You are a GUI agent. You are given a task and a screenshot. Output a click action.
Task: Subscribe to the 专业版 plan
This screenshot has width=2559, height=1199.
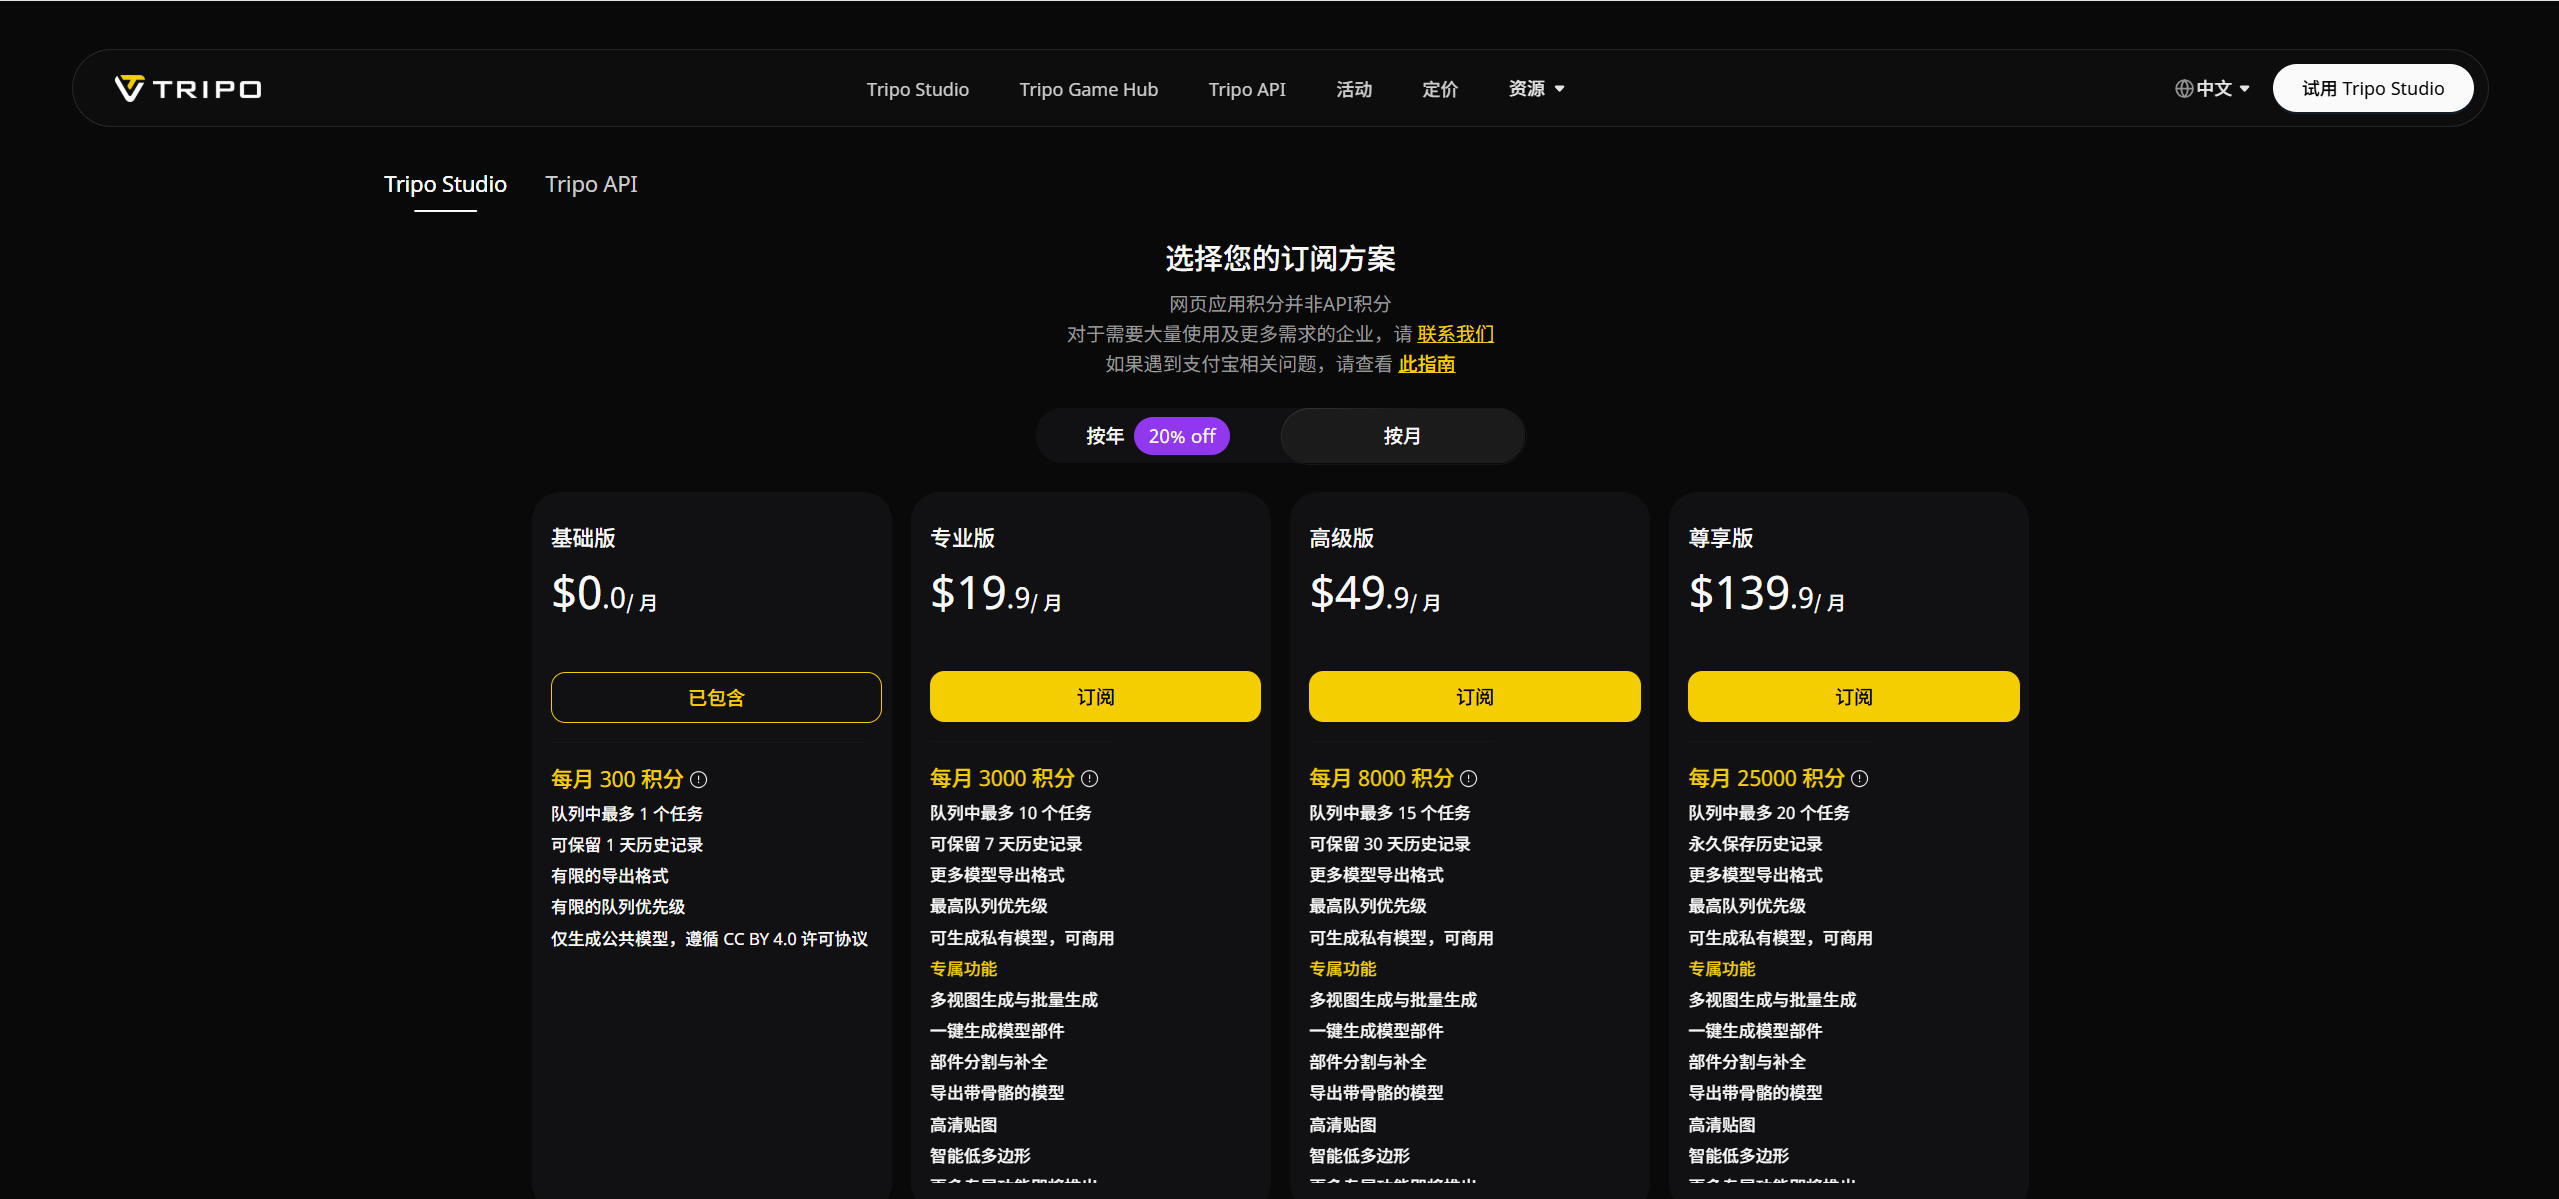pyautogui.click(x=1095, y=696)
